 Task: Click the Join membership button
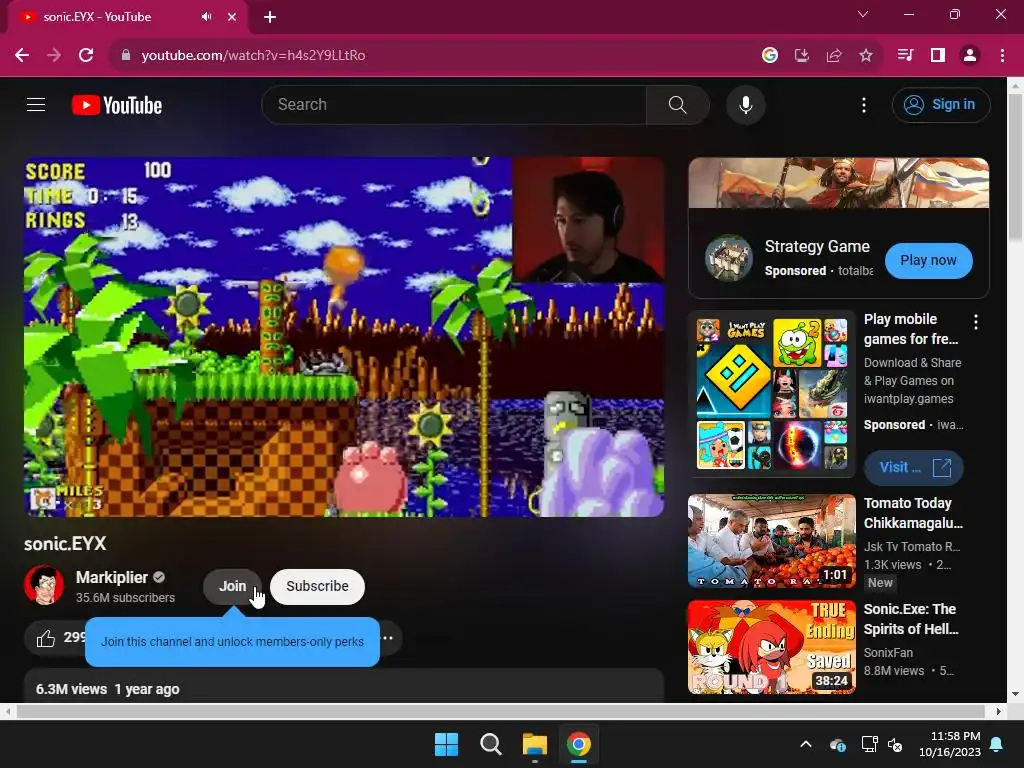click(x=232, y=586)
